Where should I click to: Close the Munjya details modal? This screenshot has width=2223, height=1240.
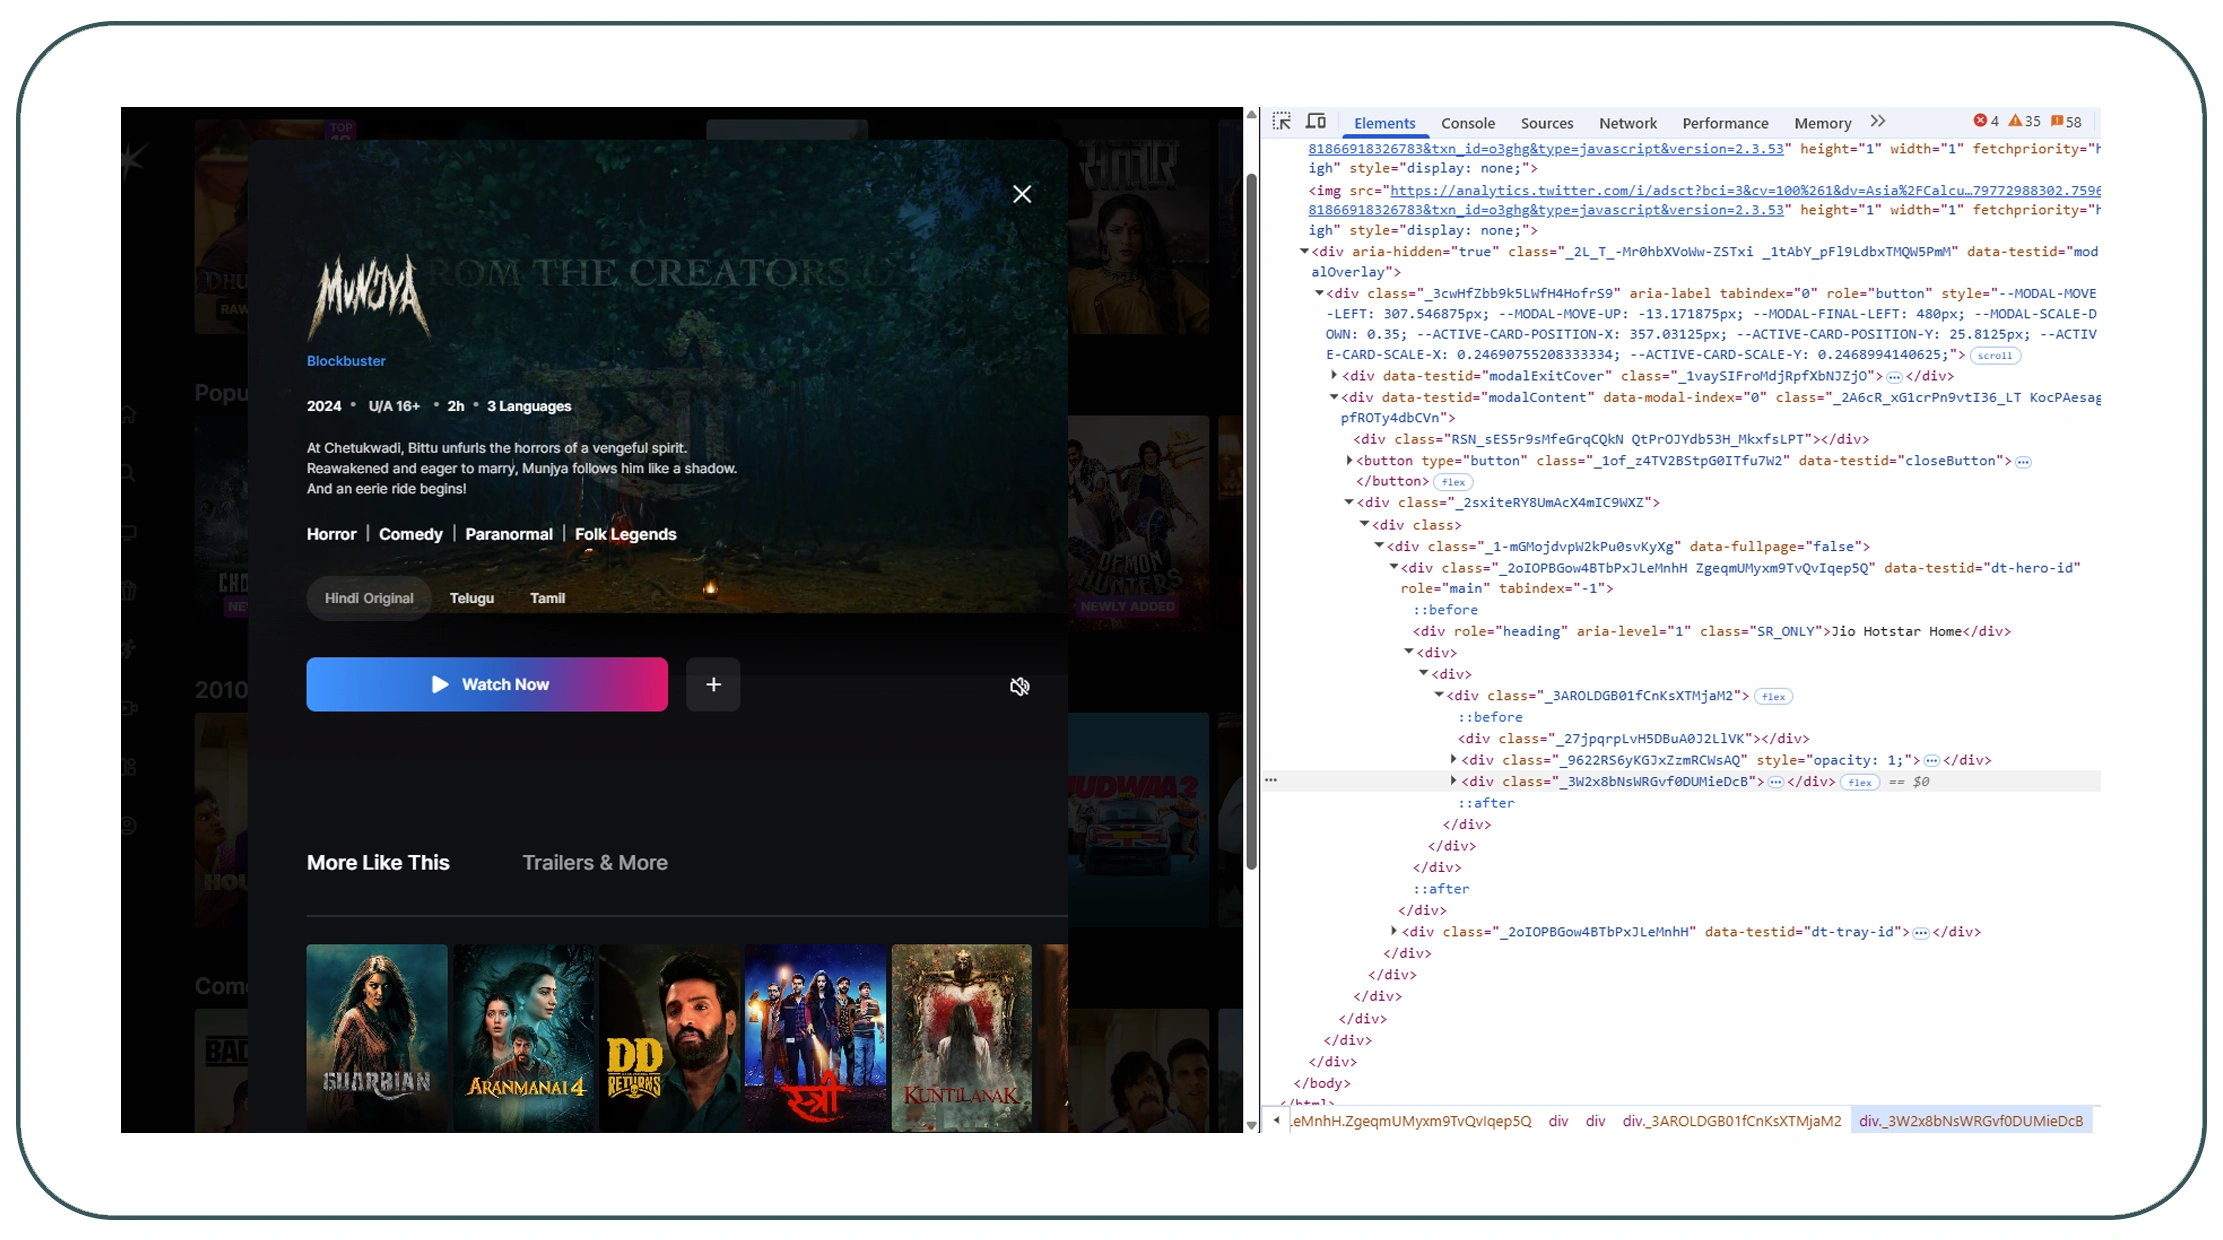coord(1021,194)
